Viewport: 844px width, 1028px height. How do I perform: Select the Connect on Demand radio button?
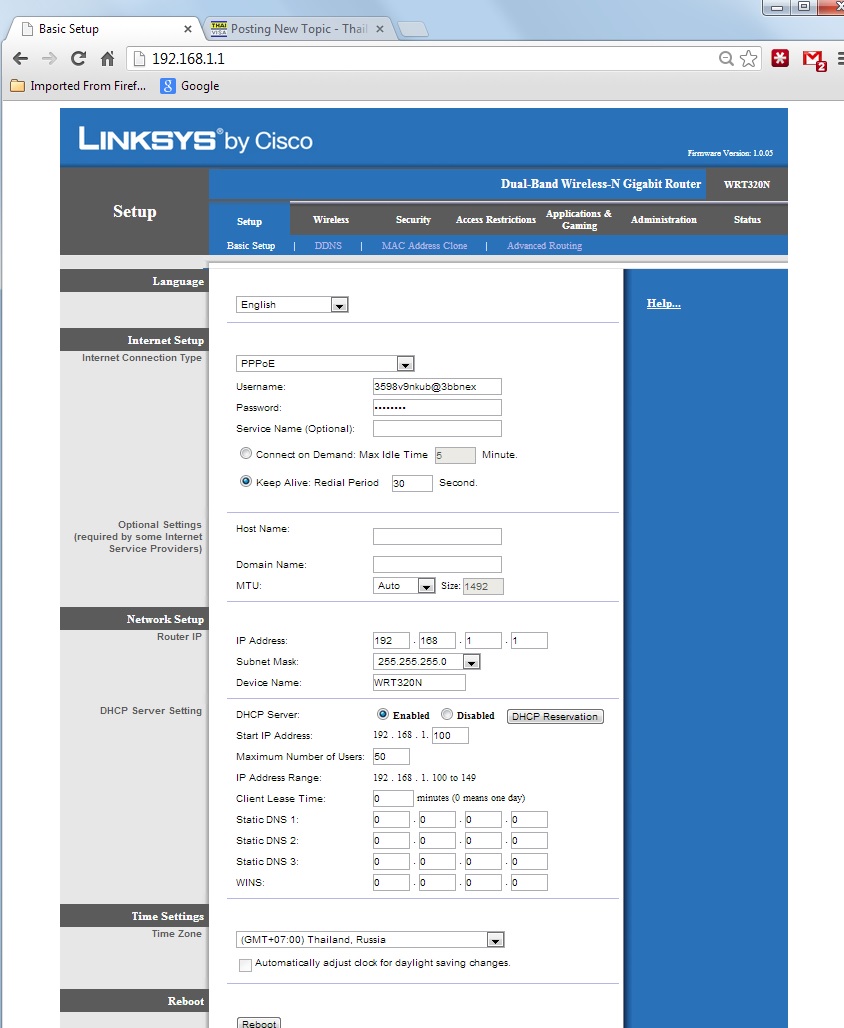pos(246,454)
